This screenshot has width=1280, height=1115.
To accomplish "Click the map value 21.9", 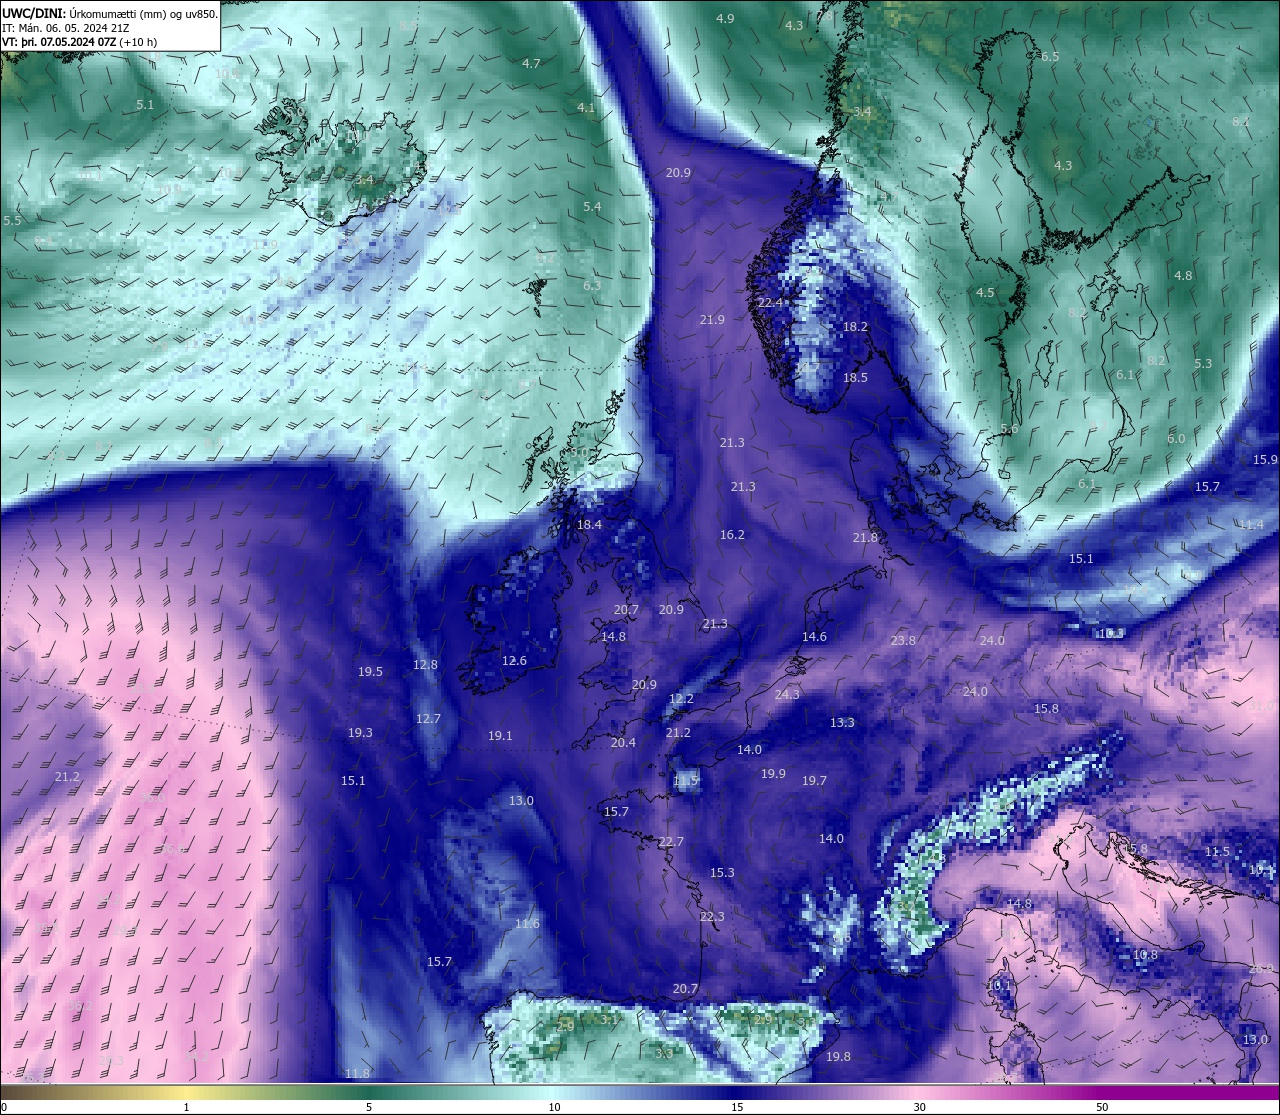I will (712, 320).
